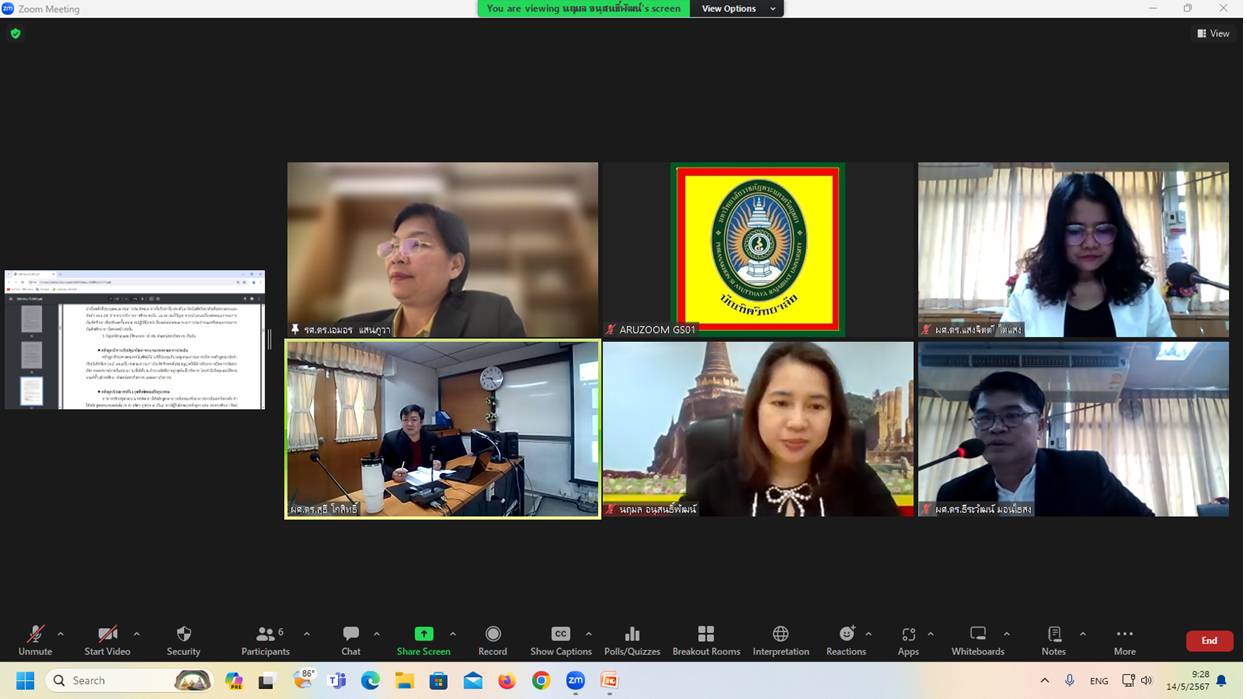Open the More options menu

click(x=1125, y=640)
